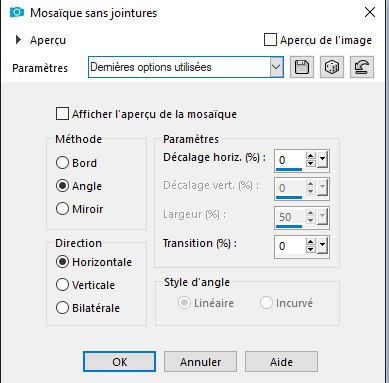Click the OK button
The width and height of the screenshot is (389, 383).
(x=119, y=362)
